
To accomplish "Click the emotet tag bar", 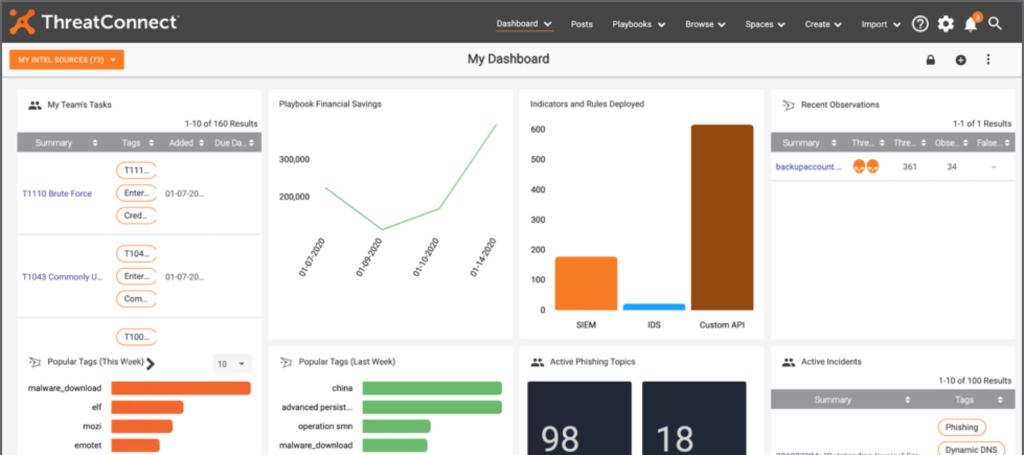I will coord(135,445).
